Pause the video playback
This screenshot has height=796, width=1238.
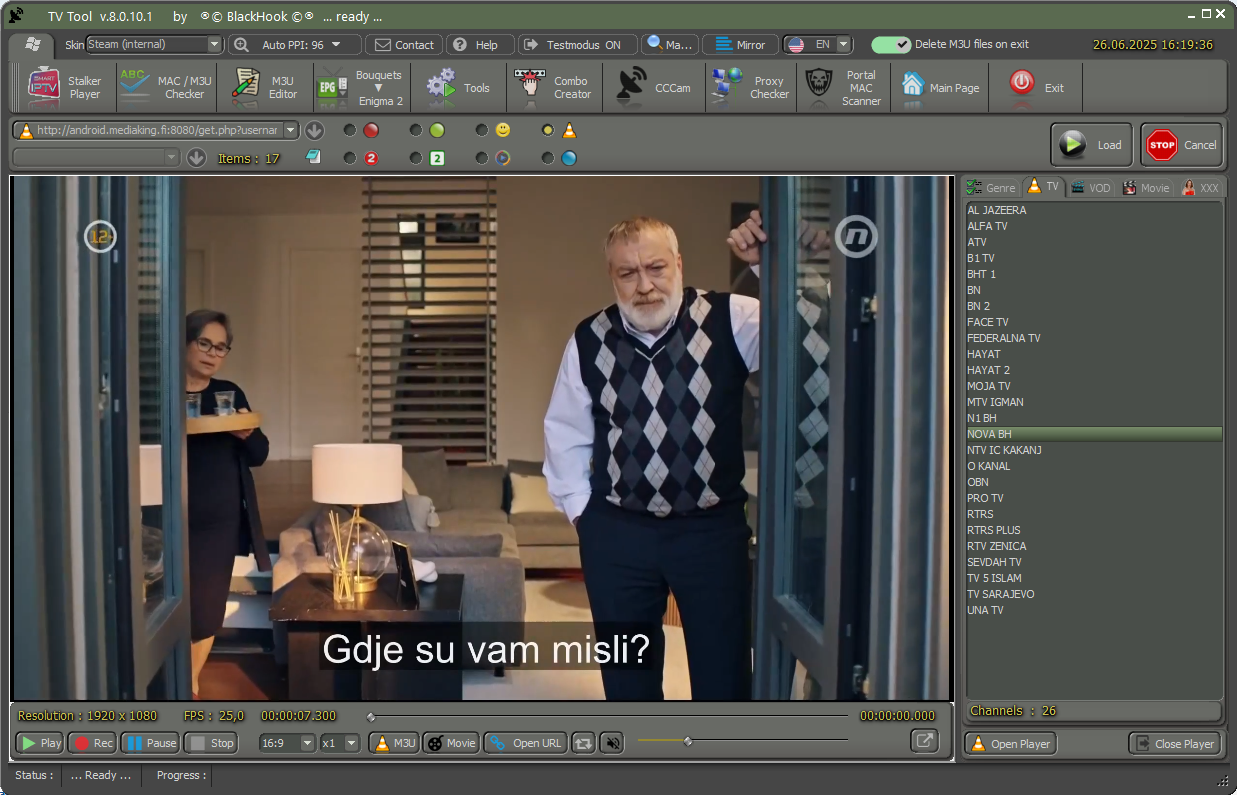(150, 743)
